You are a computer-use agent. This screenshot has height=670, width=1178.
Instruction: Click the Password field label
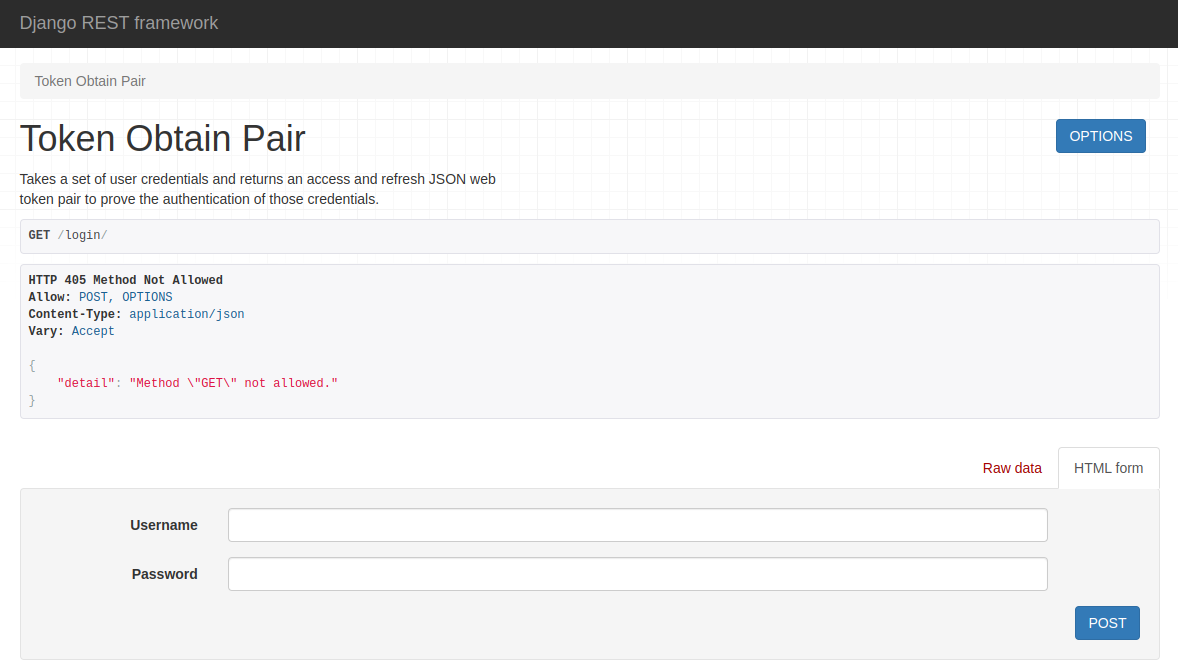coord(165,574)
